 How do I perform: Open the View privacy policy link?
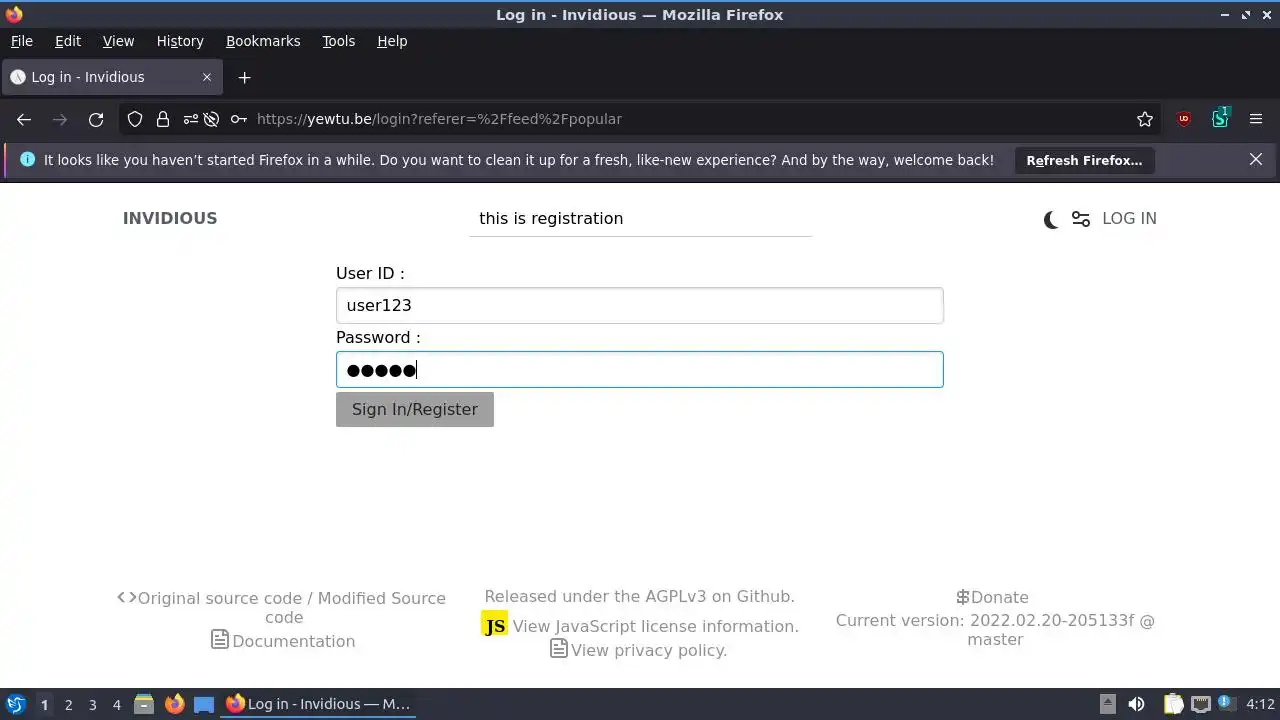pyautogui.click(x=649, y=650)
